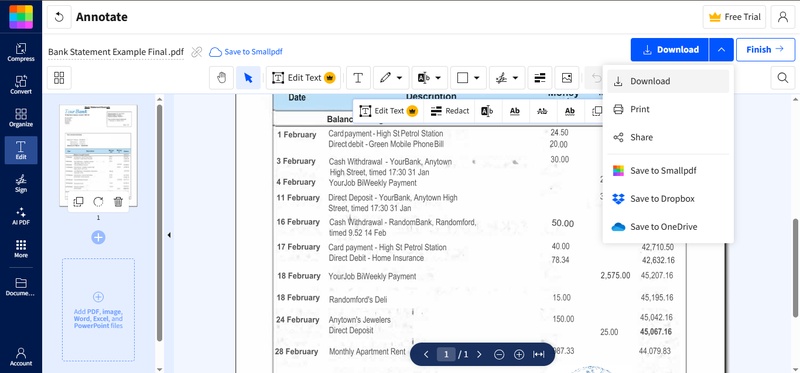The width and height of the screenshot is (800, 373).
Task: Open the Sign tool in sidebar
Action: point(21,183)
